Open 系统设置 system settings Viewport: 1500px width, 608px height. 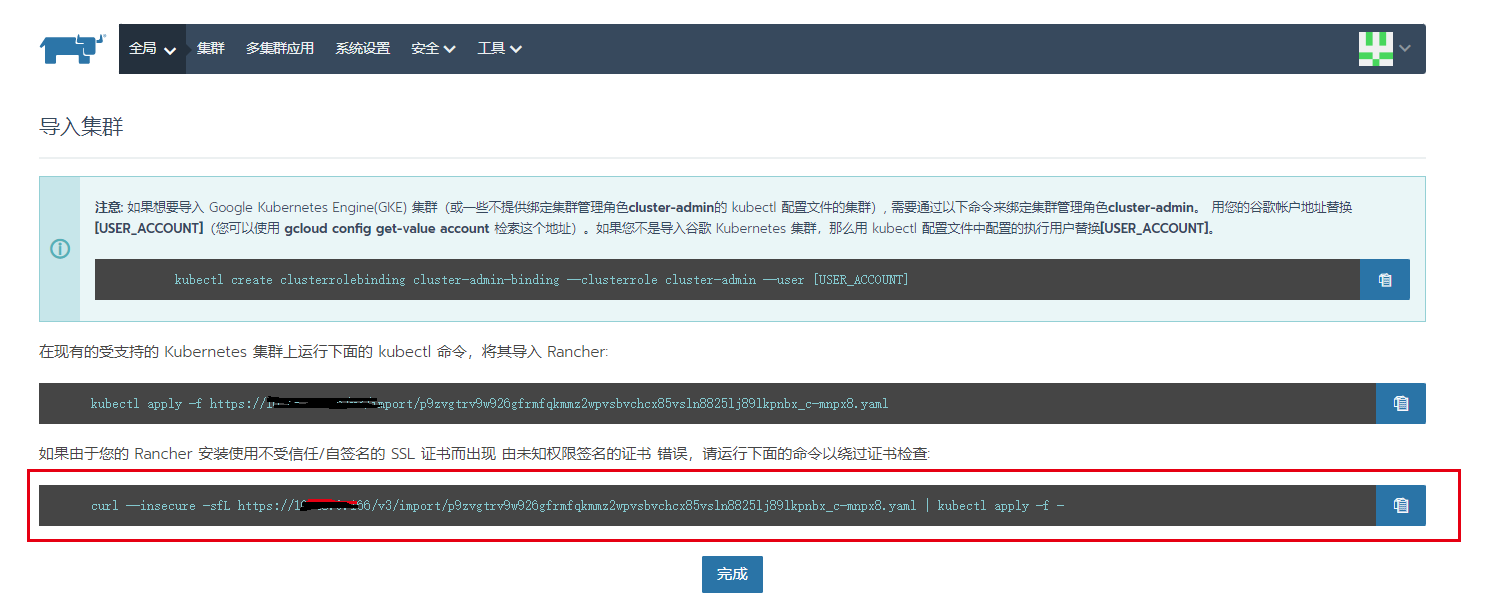[363, 48]
